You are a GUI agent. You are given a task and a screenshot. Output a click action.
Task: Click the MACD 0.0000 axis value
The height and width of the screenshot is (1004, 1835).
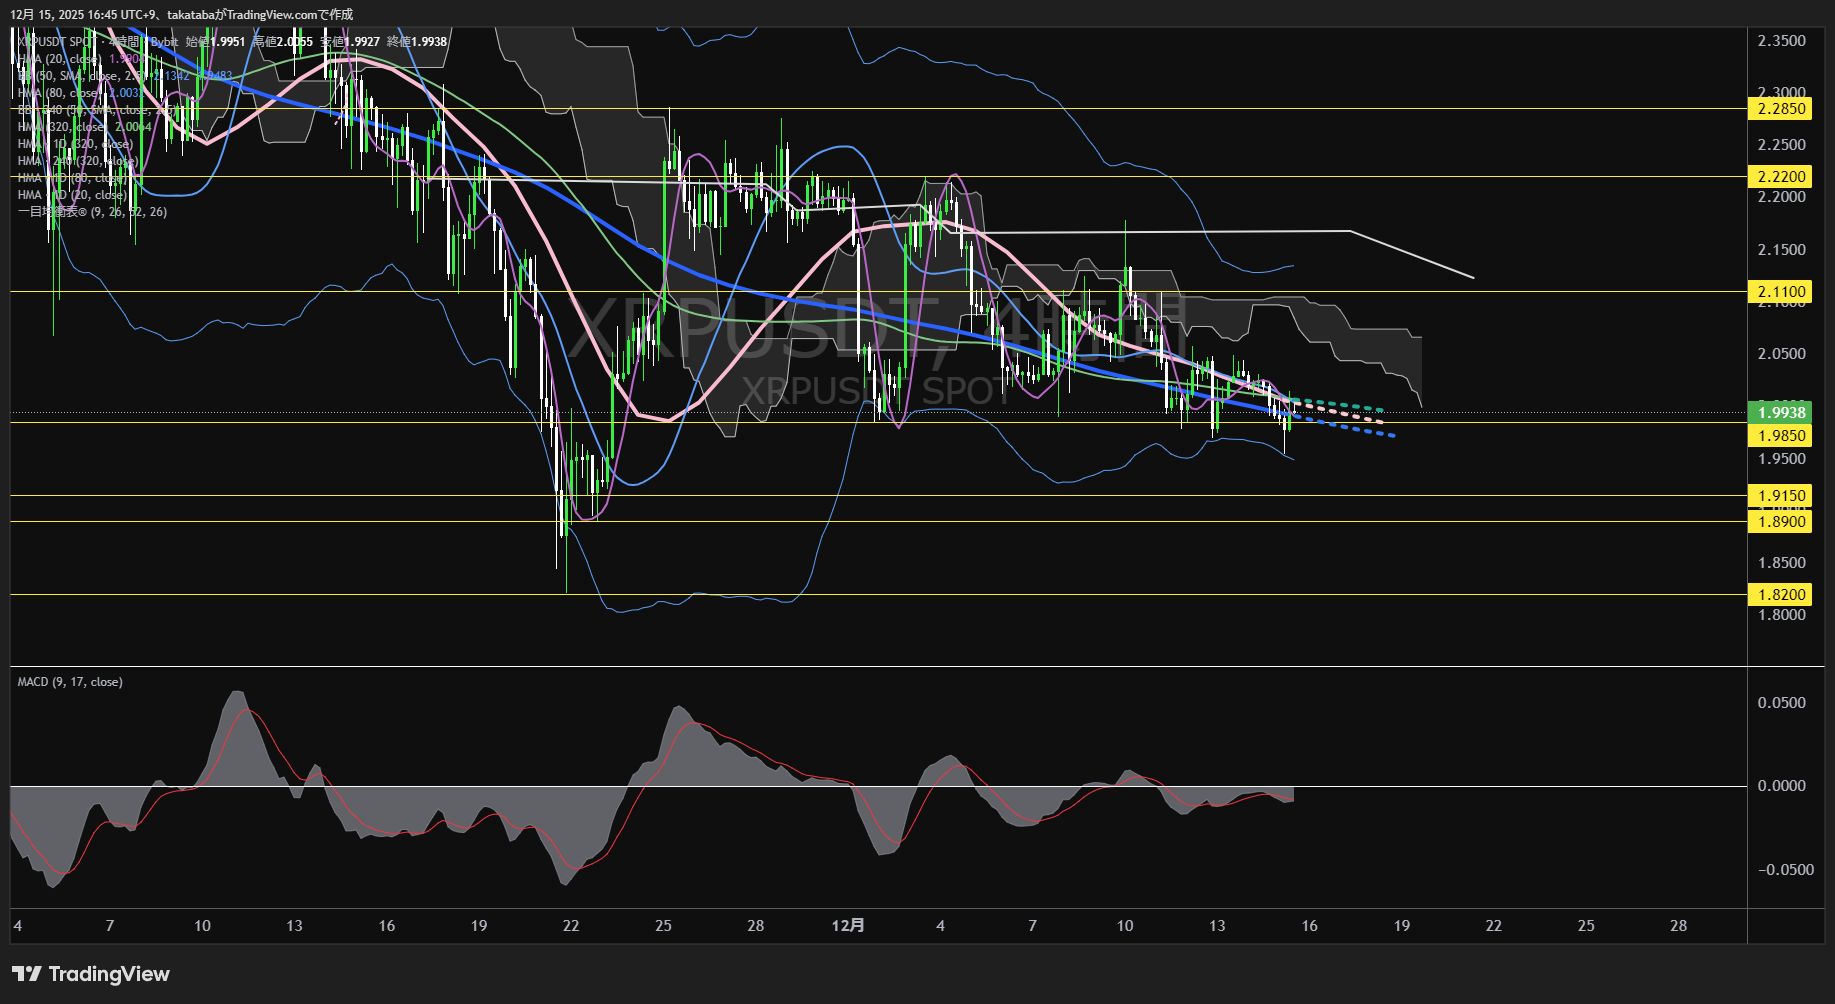click(x=1781, y=786)
